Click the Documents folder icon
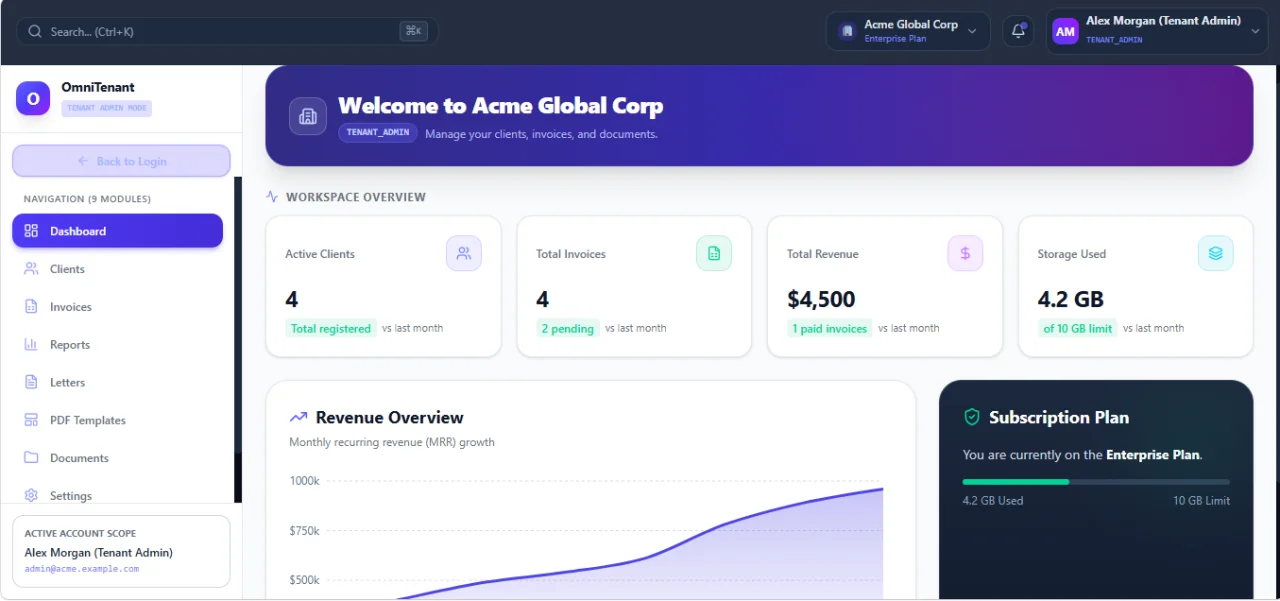Screen dimensions: 1280x601 (x=31, y=458)
